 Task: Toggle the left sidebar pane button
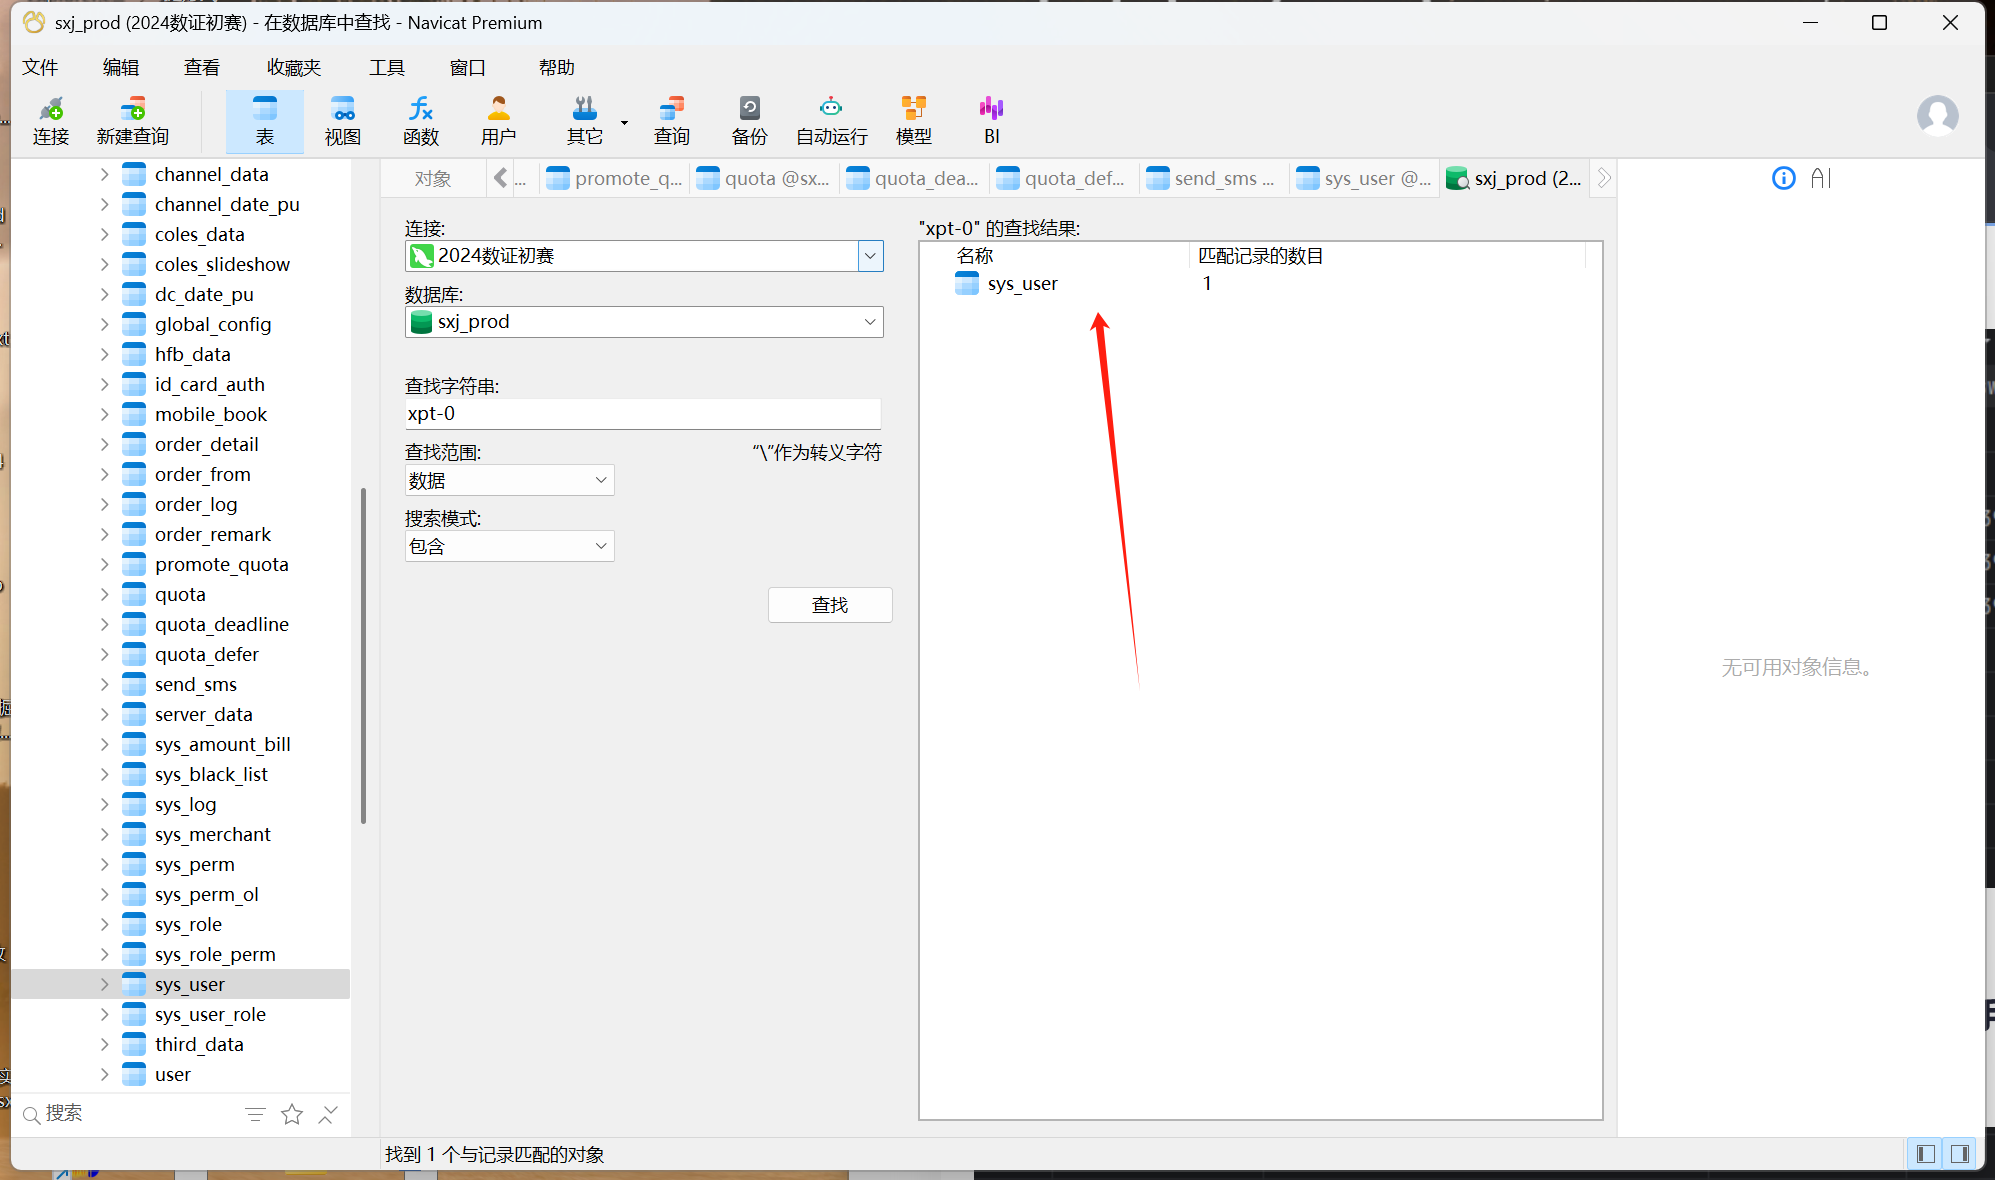click(x=1925, y=1154)
